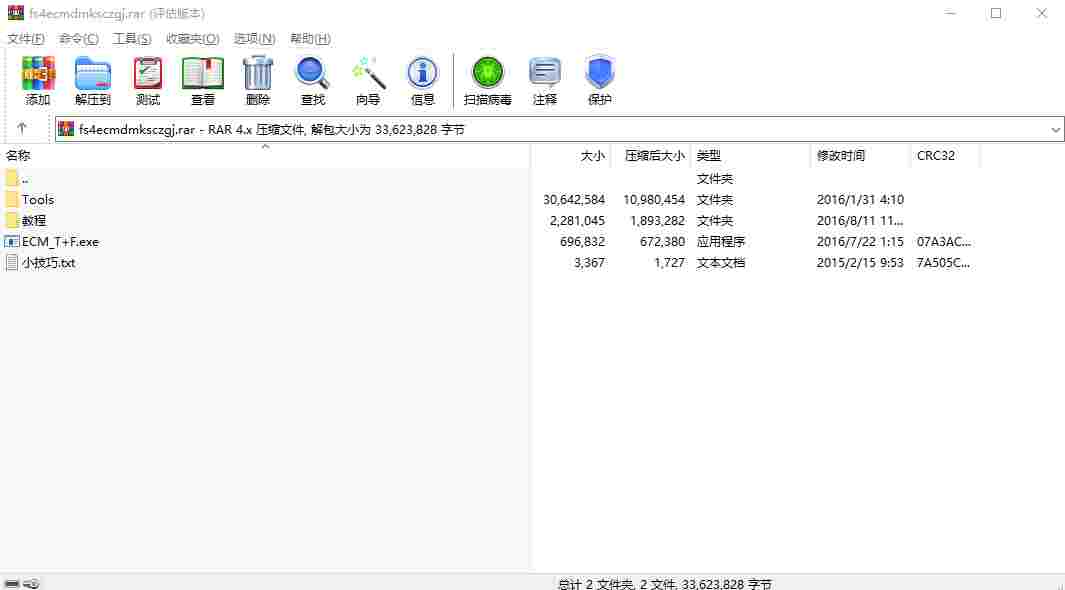
Task: Sort by 名称 column header
Action: point(265,155)
